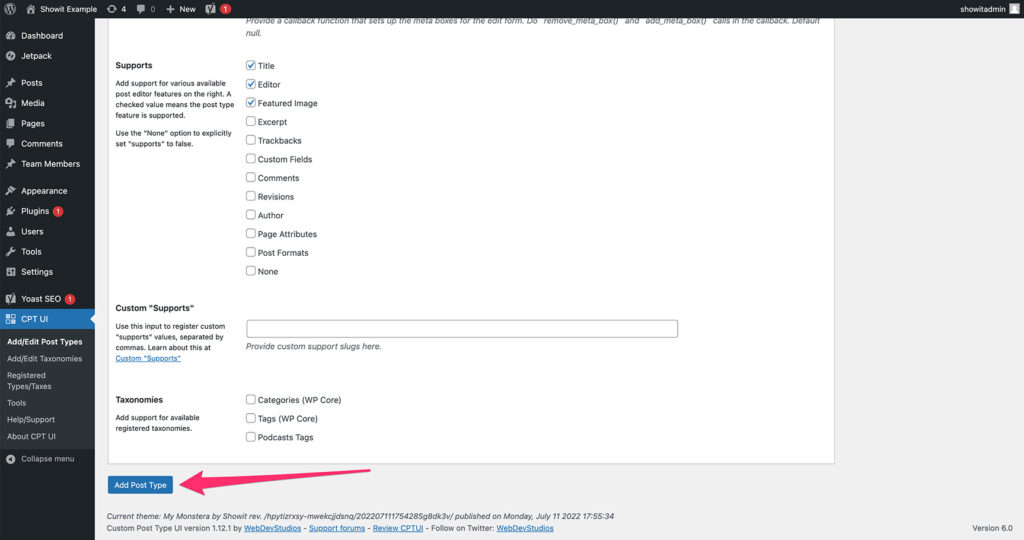
Task: Click the Plugins icon in sidebar
Action: [x=10, y=211]
